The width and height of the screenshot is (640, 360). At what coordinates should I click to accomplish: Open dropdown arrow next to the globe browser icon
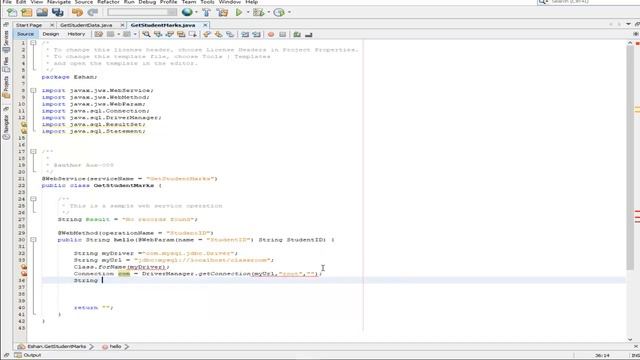[x=196, y=12]
